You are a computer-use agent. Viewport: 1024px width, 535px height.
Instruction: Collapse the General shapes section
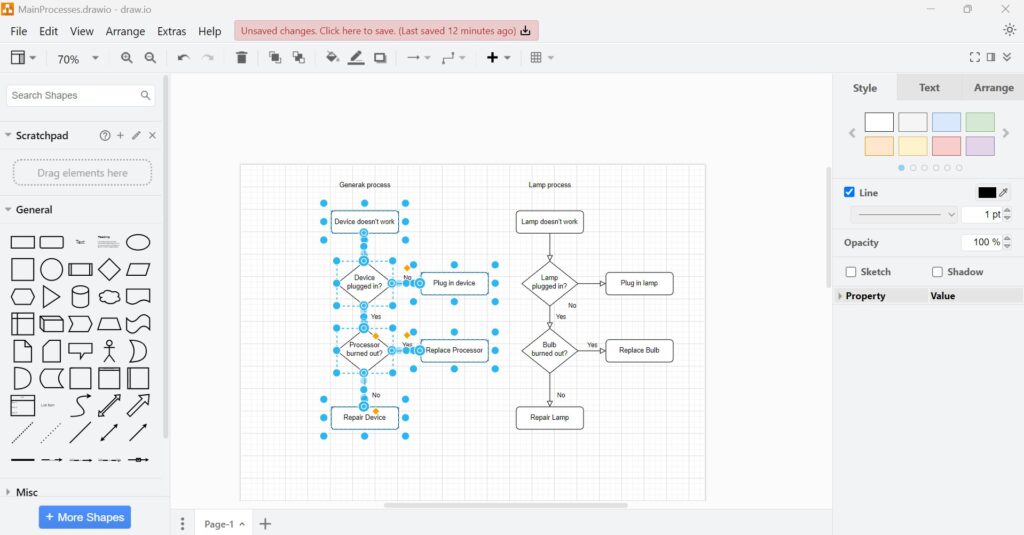click(34, 210)
